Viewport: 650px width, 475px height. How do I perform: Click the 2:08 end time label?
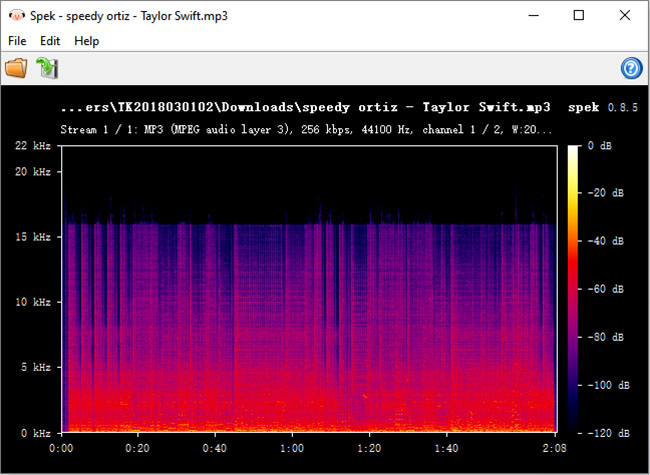[x=554, y=448]
